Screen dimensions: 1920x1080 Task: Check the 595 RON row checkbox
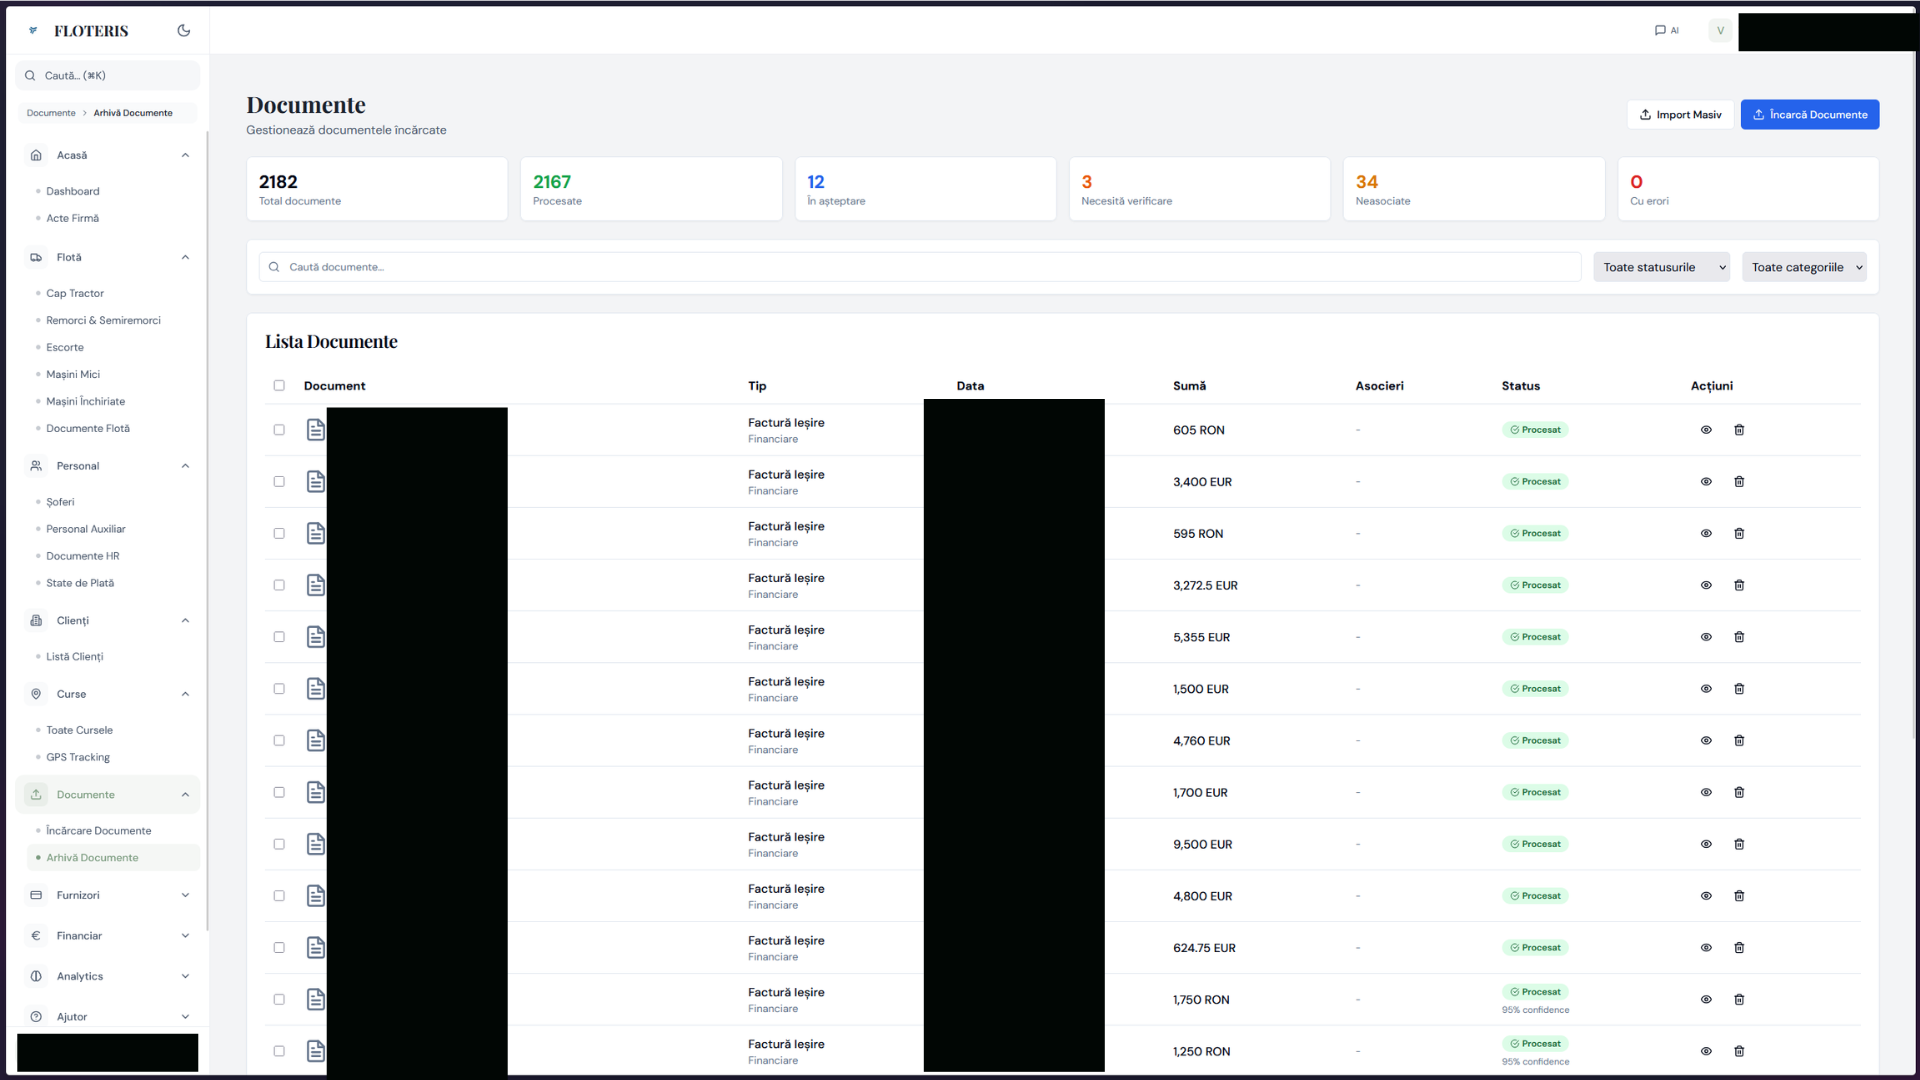[279, 534]
